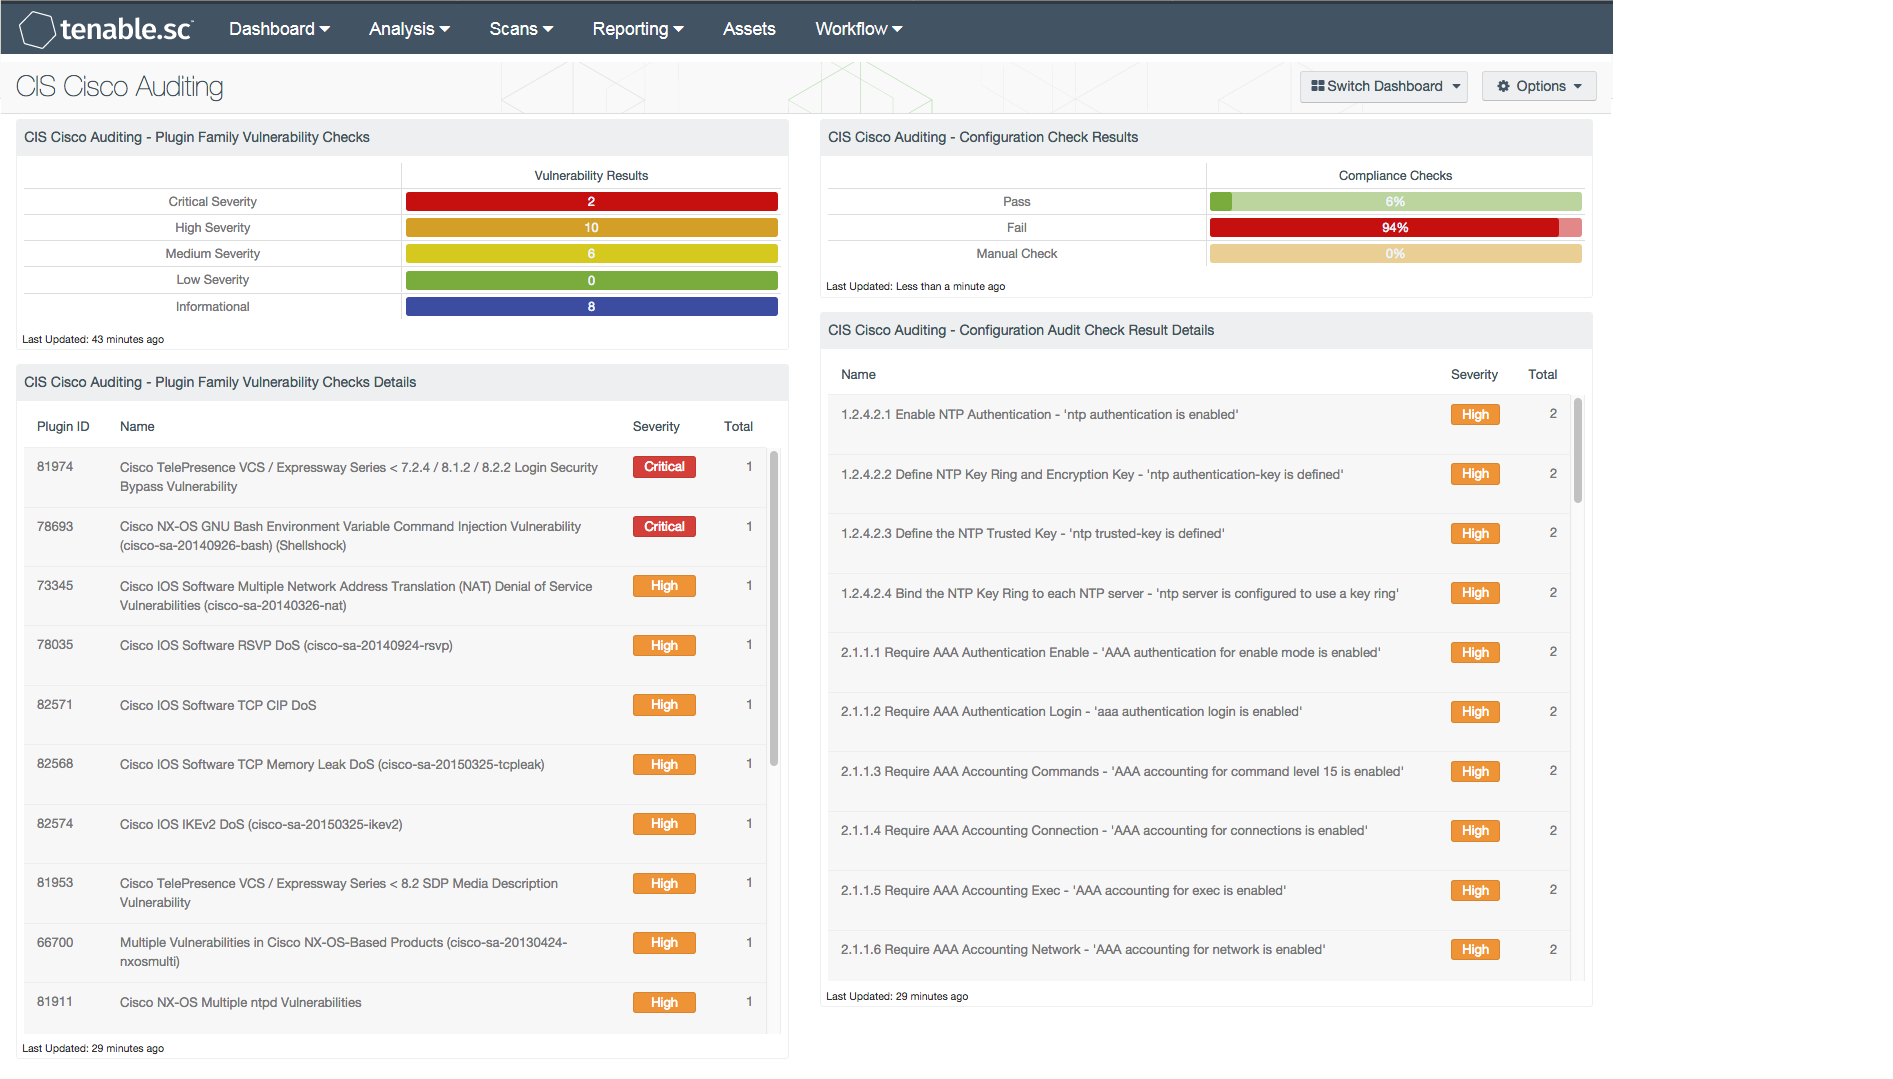
Task: Open 1.2.4.2.4 Bind the NTP Key Ring row
Action: coord(1198,603)
